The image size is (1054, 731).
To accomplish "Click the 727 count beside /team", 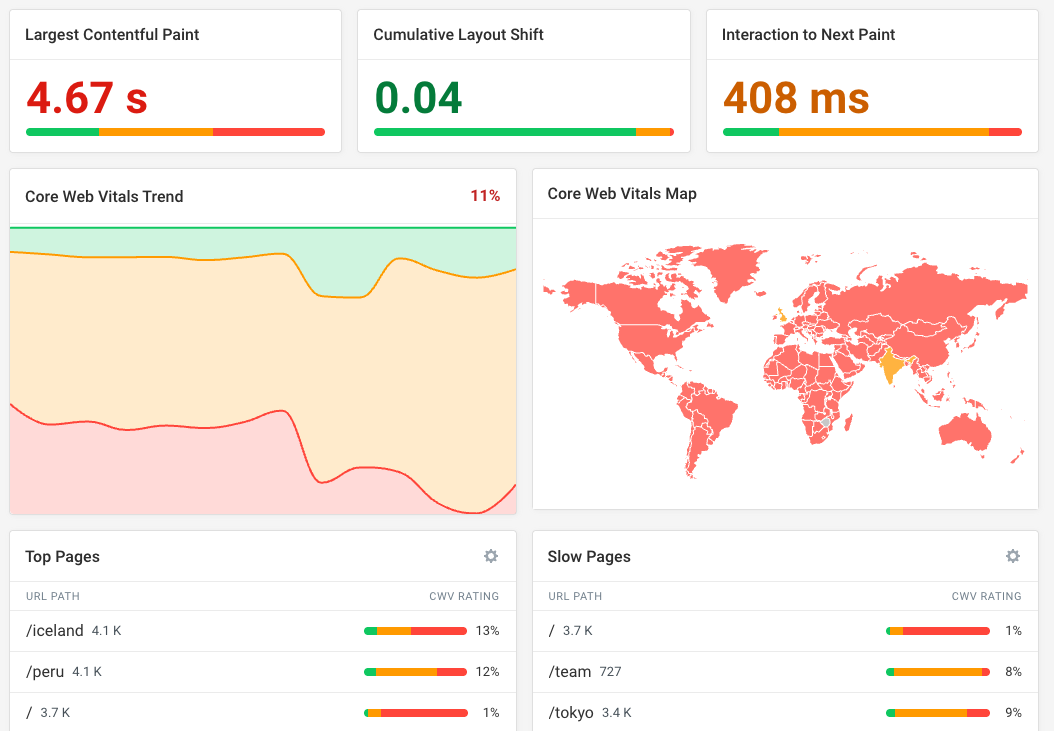I will pyautogui.click(x=610, y=672).
